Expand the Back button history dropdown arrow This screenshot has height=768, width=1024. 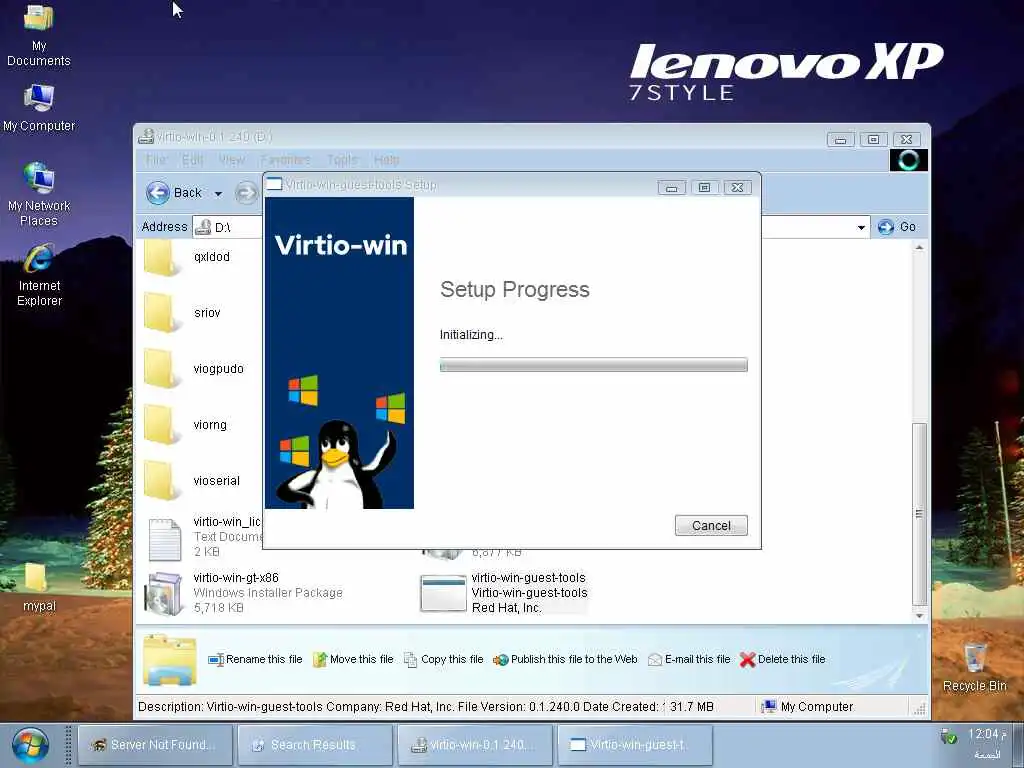point(218,193)
